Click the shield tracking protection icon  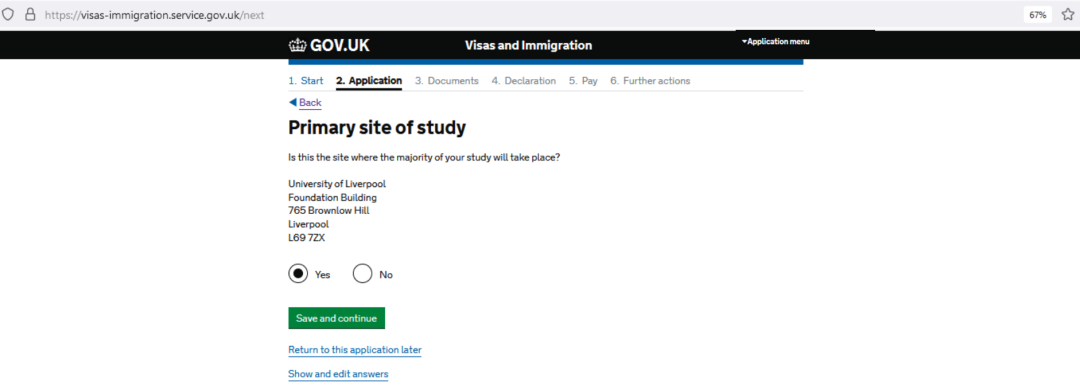point(8,14)
